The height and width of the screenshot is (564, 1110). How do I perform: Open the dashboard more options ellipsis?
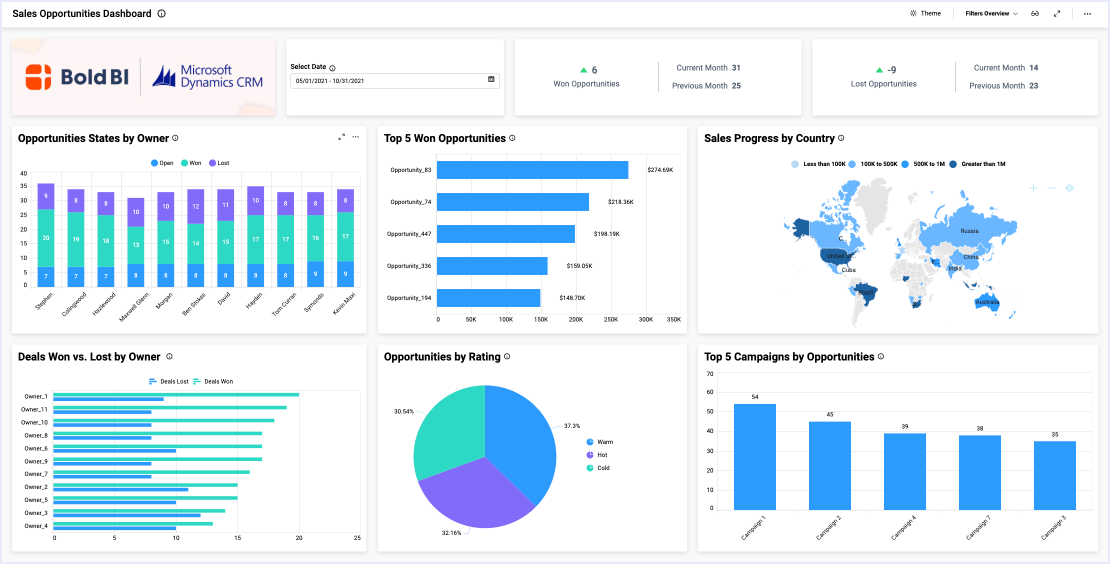click(x=1087, y=14)
